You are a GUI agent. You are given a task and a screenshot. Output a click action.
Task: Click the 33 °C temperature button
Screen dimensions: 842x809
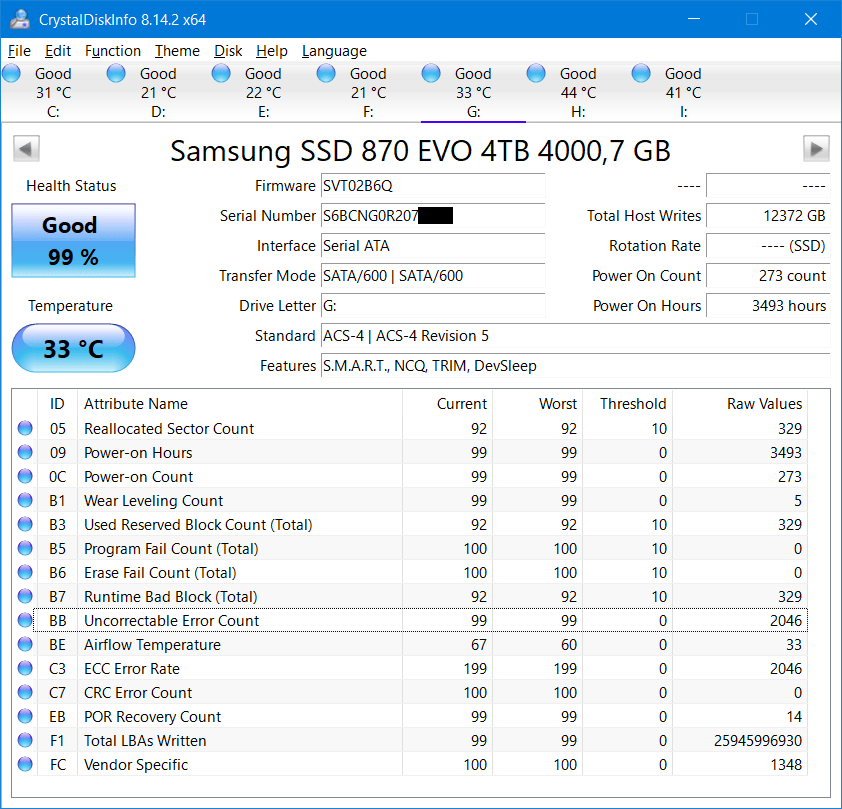[x=72, y=348]
